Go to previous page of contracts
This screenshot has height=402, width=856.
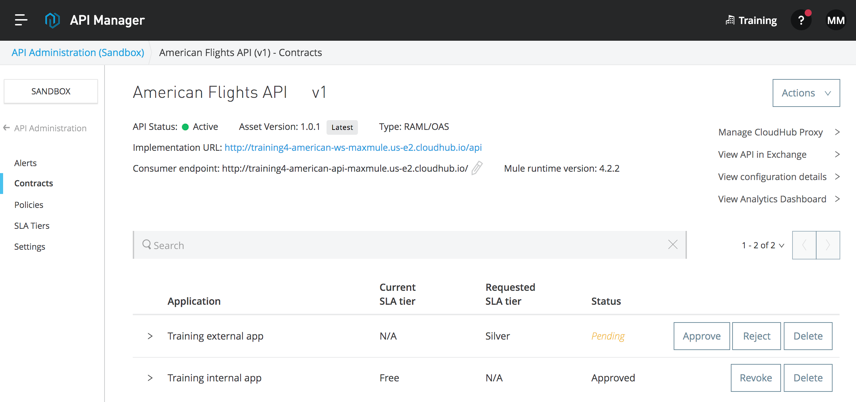pyautogui.click(x=804, y=245)
